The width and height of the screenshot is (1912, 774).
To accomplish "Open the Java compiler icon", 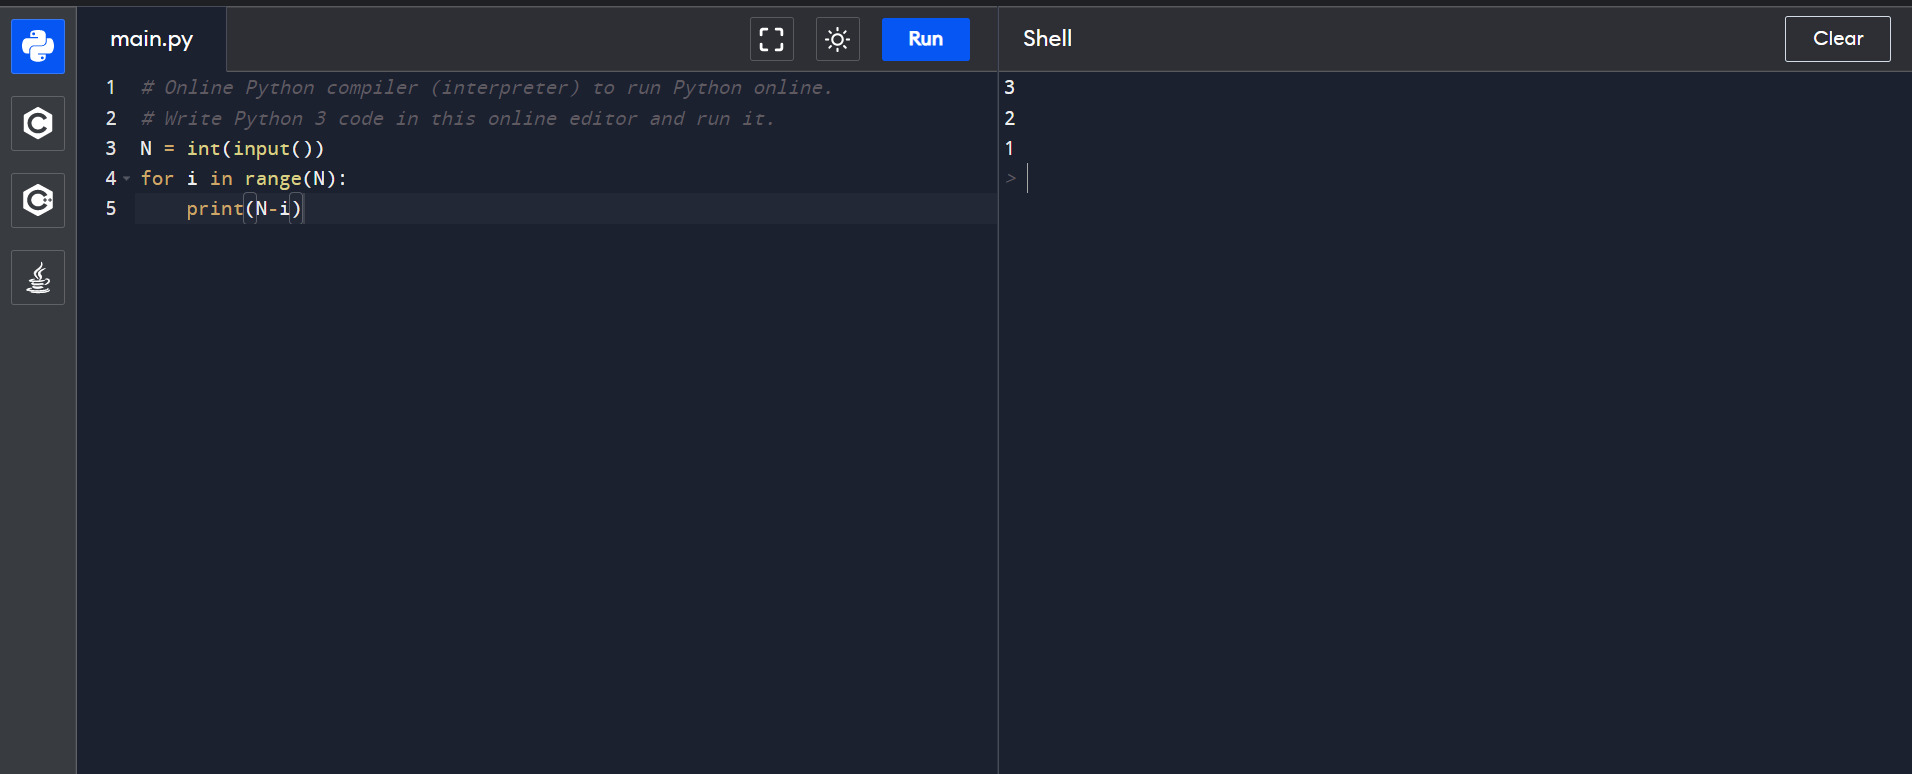I will (38, 277).
